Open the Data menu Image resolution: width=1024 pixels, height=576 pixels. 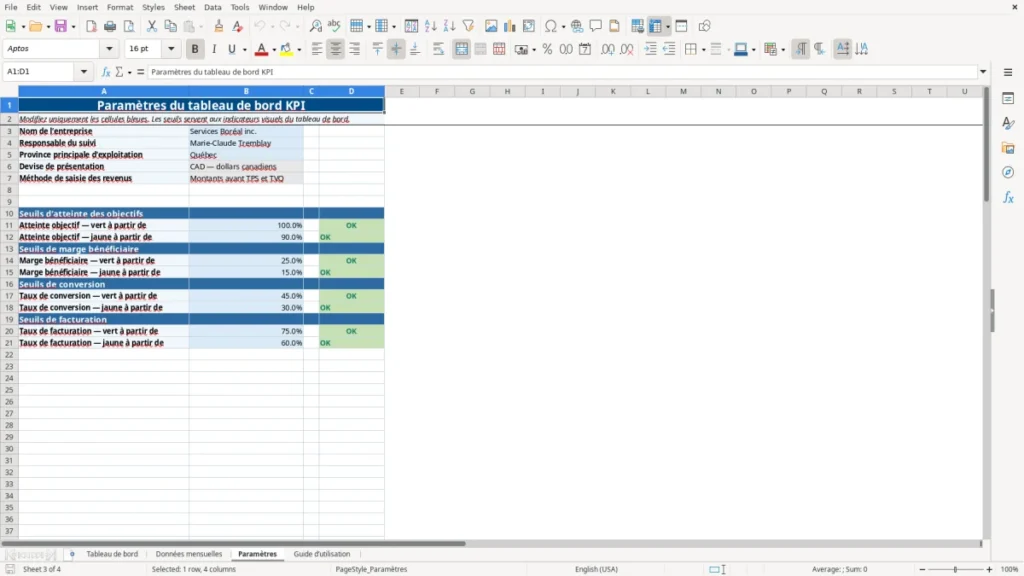(212, 7)
